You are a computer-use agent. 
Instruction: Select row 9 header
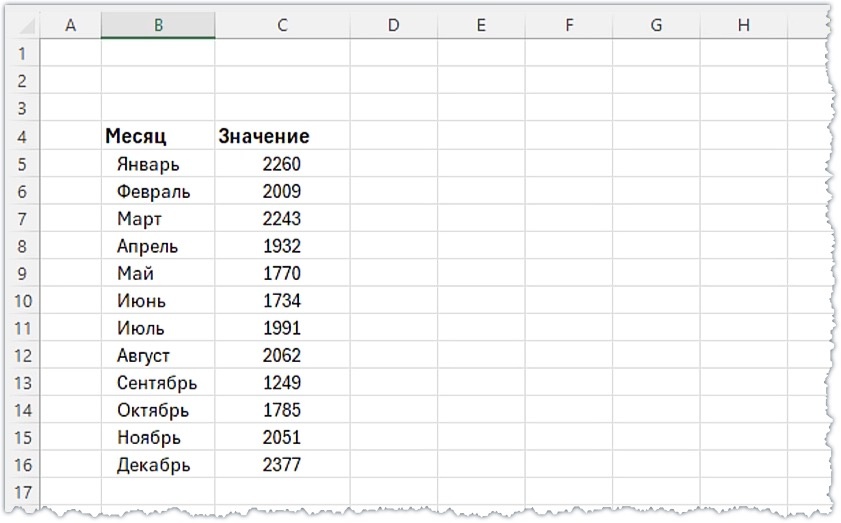point(22,272)
